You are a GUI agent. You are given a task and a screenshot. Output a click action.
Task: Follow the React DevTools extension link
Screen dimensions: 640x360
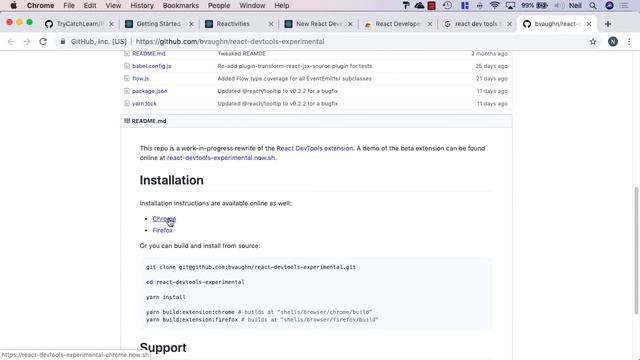315,148
